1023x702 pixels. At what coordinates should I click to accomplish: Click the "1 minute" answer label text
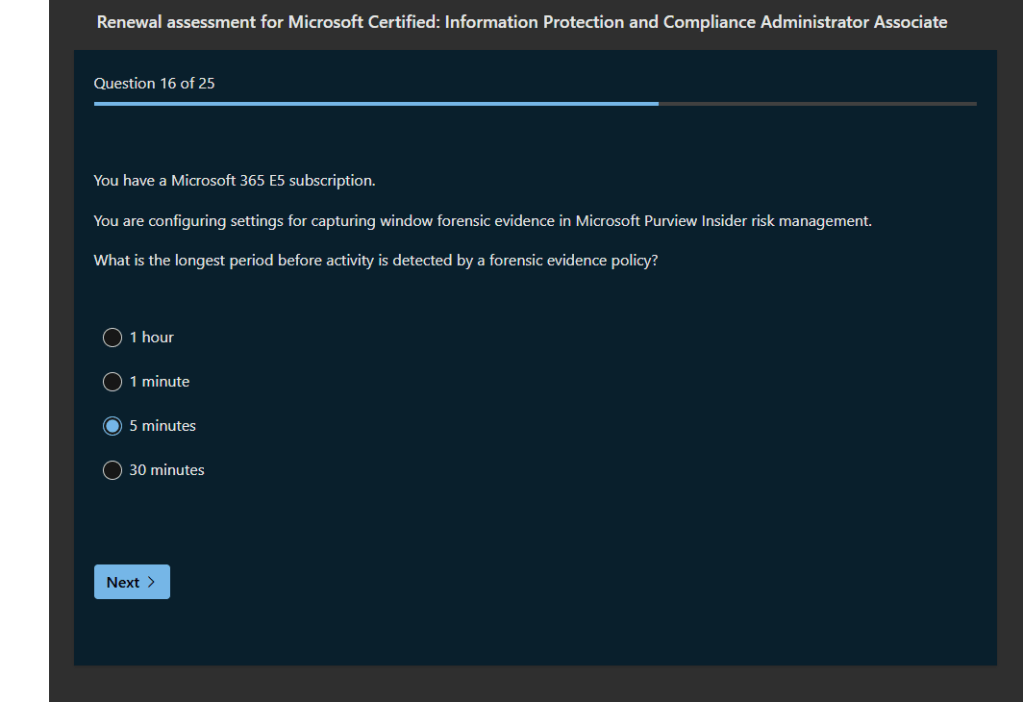point(159,382)
